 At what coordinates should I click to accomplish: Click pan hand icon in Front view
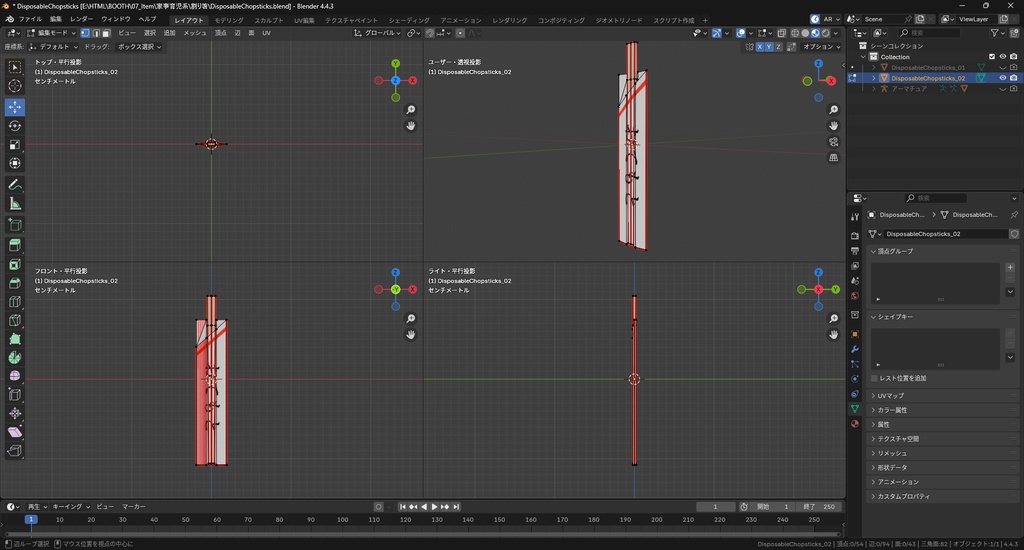[x=410, y=334]
